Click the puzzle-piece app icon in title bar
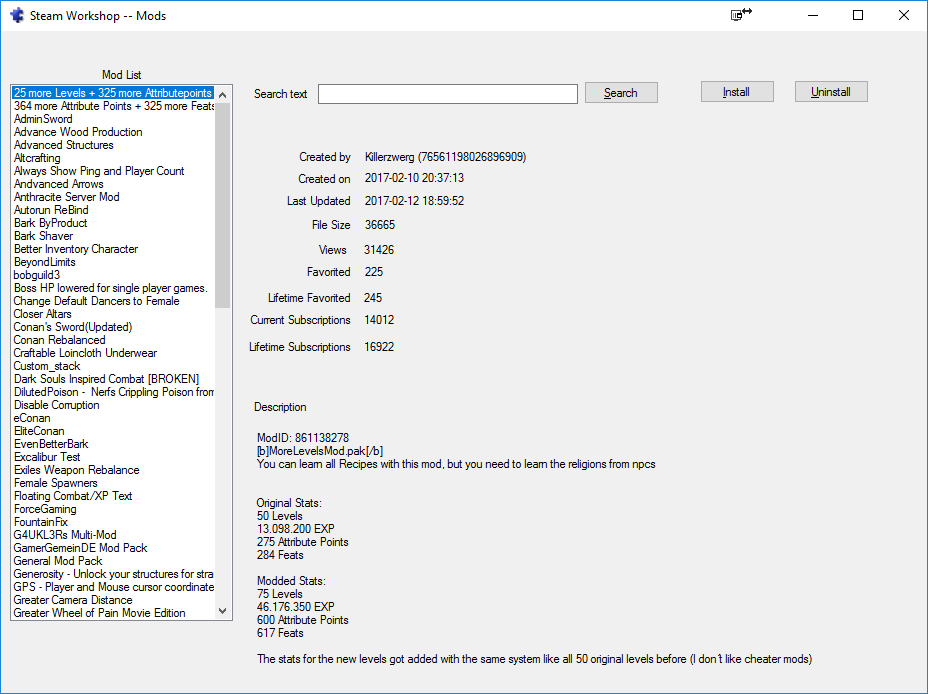The height and width of the screenshot is (694, 929). coord(16,16)
